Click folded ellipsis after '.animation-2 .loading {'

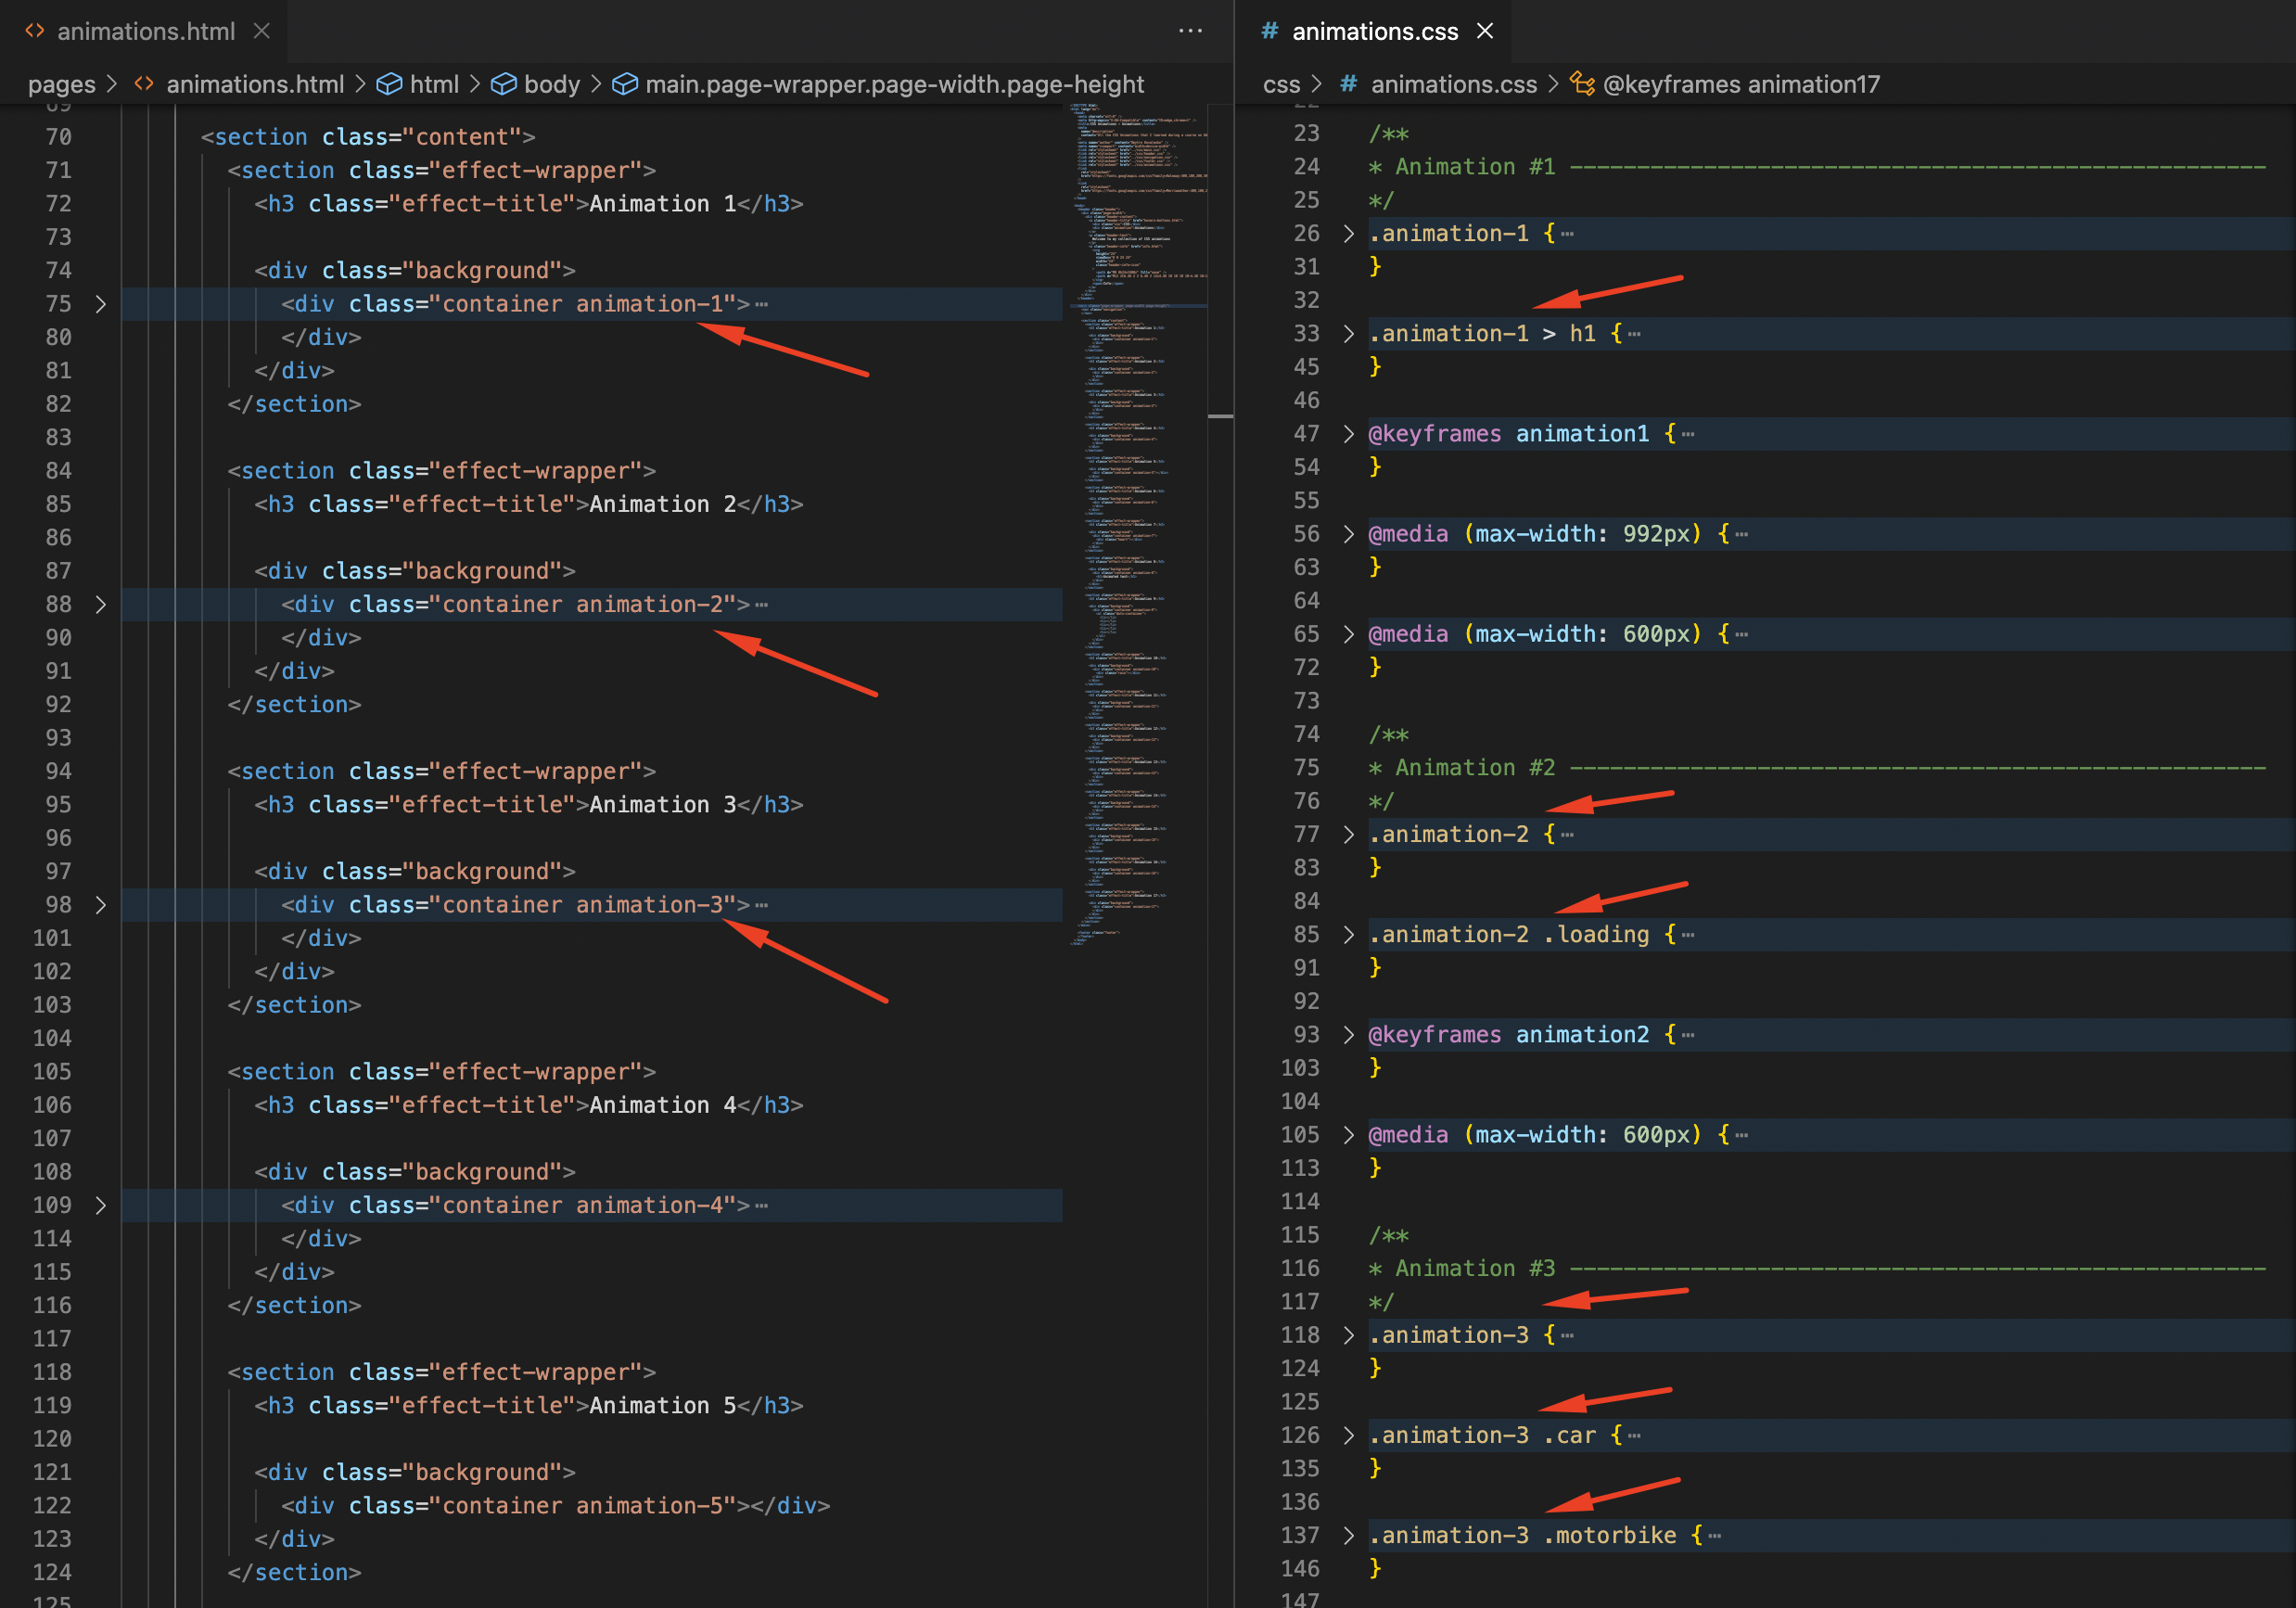pos(1688,935)
